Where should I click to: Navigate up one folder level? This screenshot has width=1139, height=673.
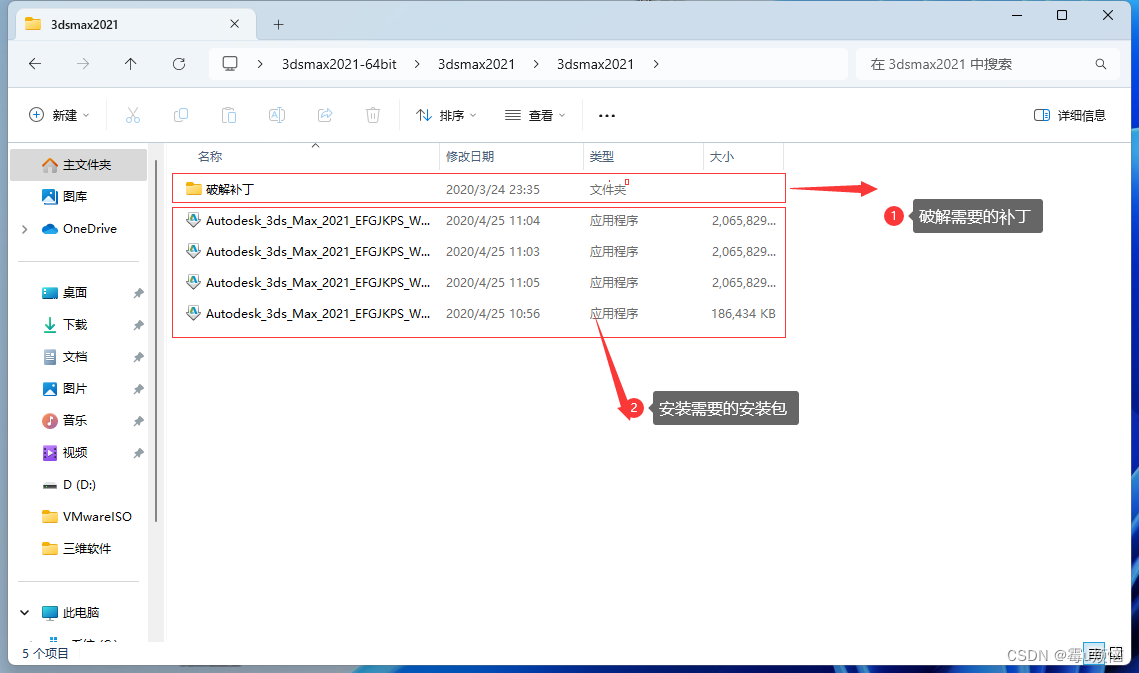pyautogui.click(x=131, y=64)
